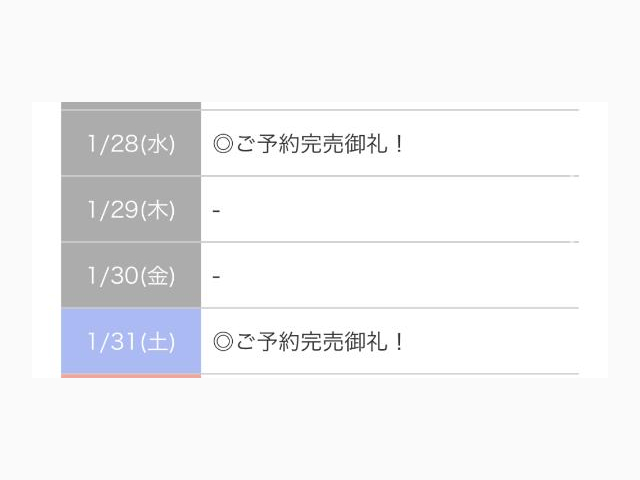Click the 水 weekday character

(x=158, y=144)
